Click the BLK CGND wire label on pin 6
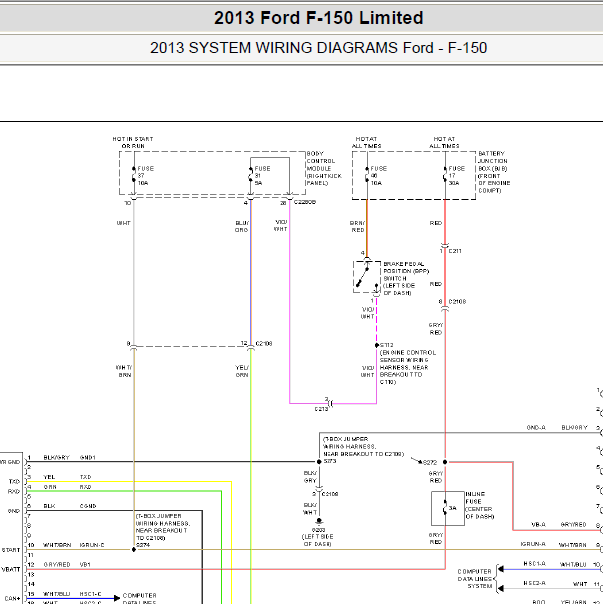This screenshot has width=603, height=604. click(x=69, y=506)
